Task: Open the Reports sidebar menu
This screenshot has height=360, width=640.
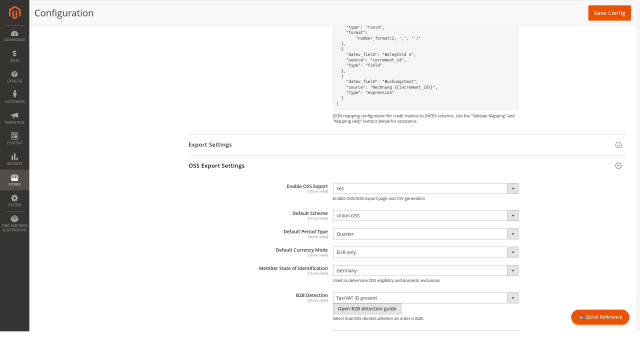Action: 15,159
